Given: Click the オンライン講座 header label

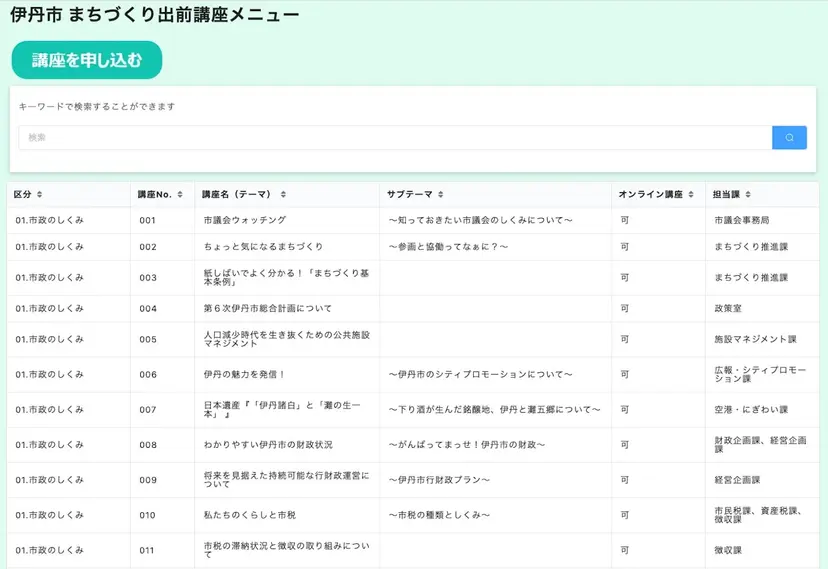Looking at the screenshot, I should pyautogui.click(x=651, y=194).
